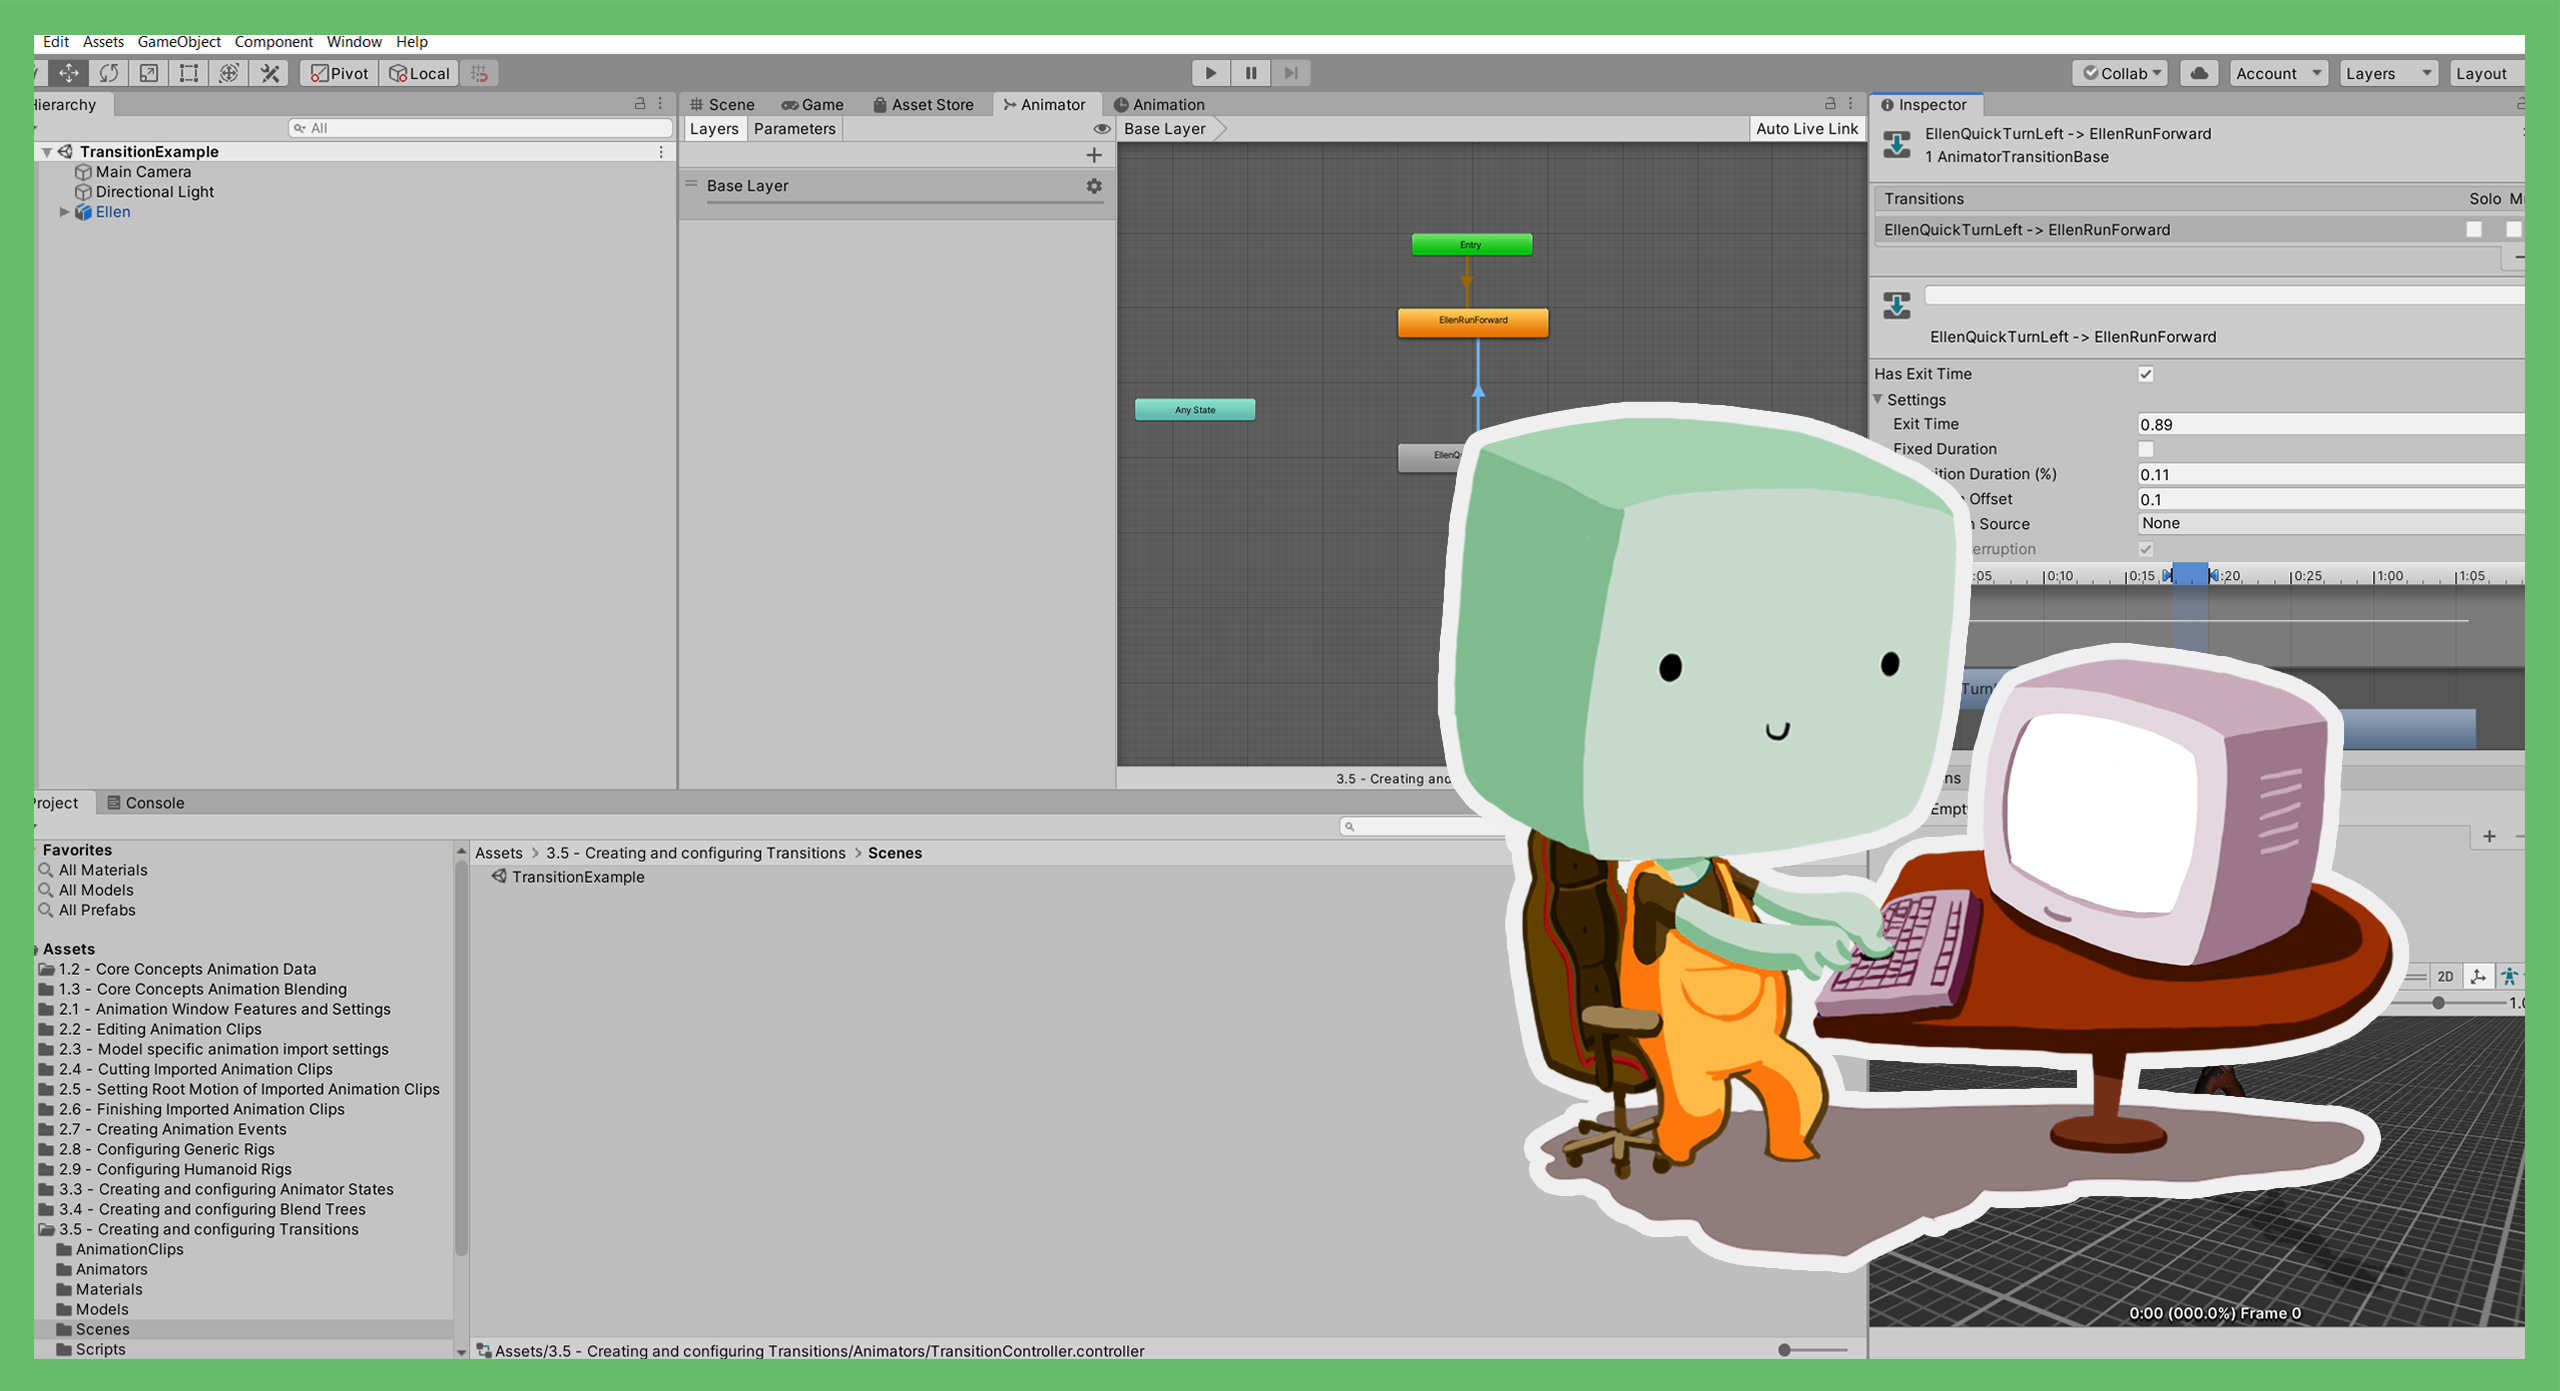Open the GameObject menu
The height and width of the screenshot is (1391, 2560).
pyautogui.click(x=178, y=42)
